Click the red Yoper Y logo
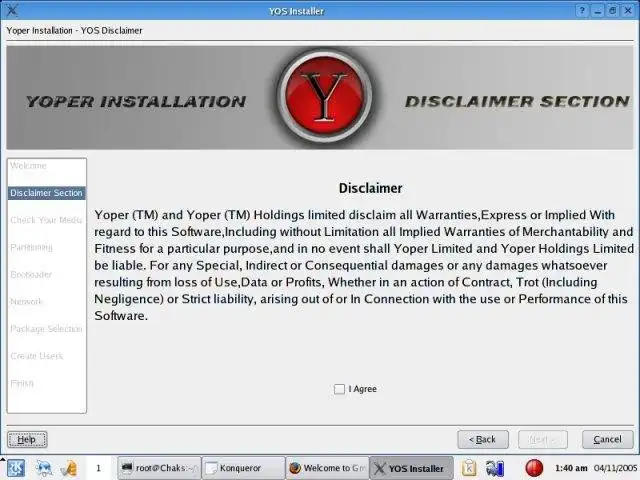640x480 pixels. 324,96
